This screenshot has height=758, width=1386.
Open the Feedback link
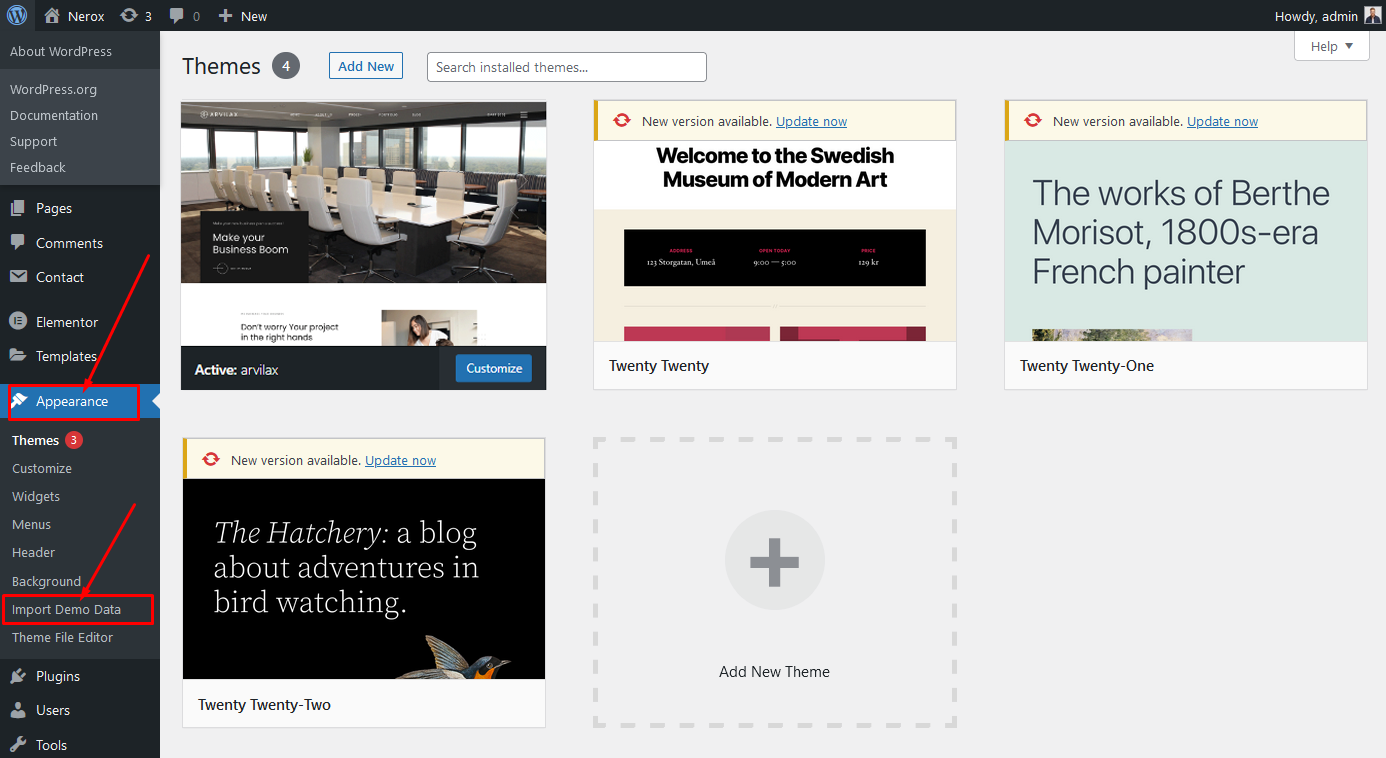(x=38, y=167)
